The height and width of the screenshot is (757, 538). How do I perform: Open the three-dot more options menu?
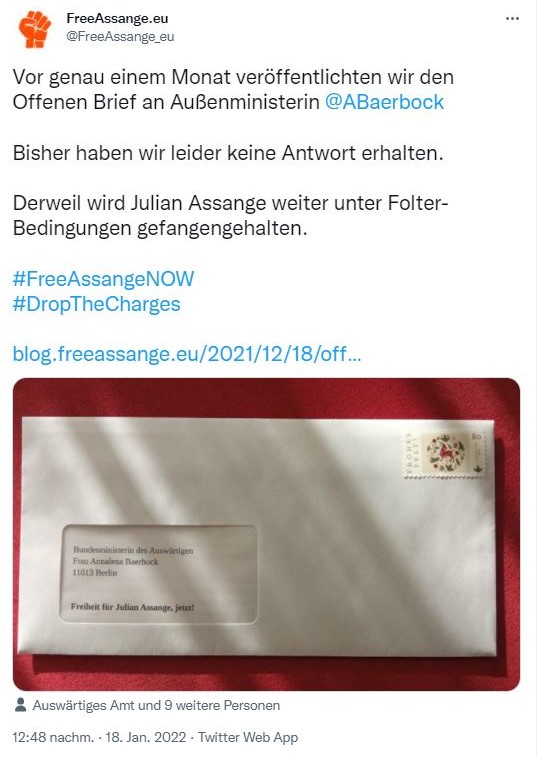(512, 19)
